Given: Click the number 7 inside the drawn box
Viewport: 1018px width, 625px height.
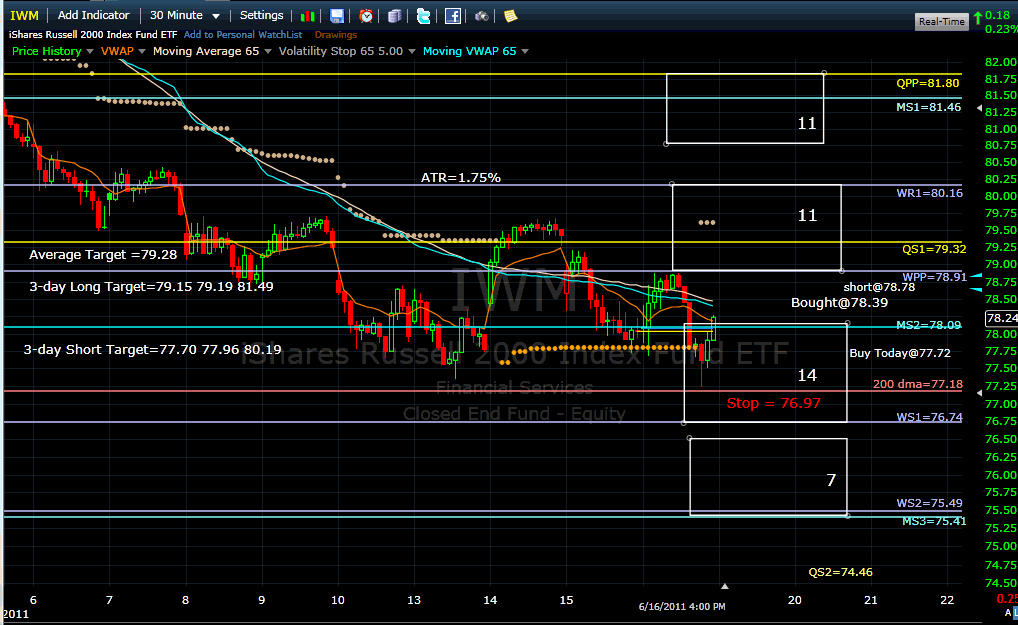Looking at the screenshot, I should coord(831,480).
